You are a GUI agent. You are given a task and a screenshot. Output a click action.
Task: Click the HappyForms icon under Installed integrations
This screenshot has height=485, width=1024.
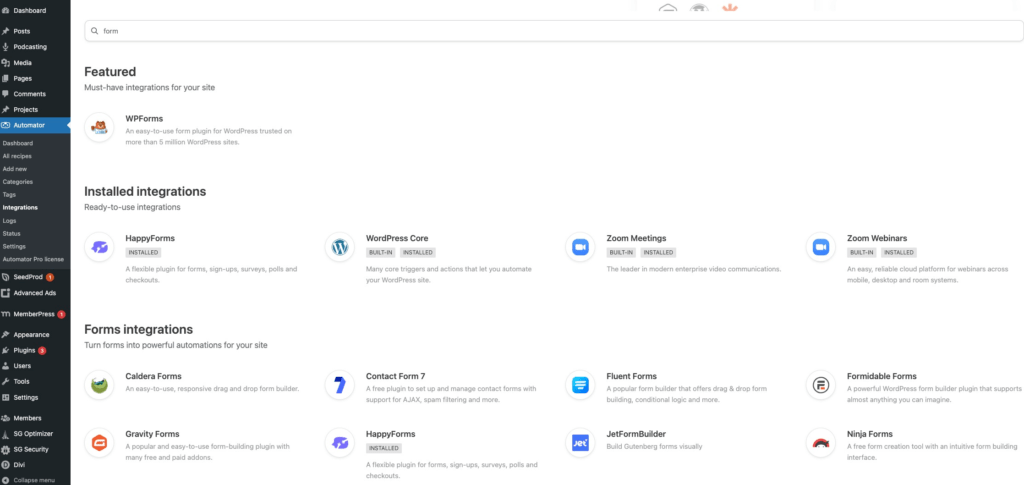point(99,247)
